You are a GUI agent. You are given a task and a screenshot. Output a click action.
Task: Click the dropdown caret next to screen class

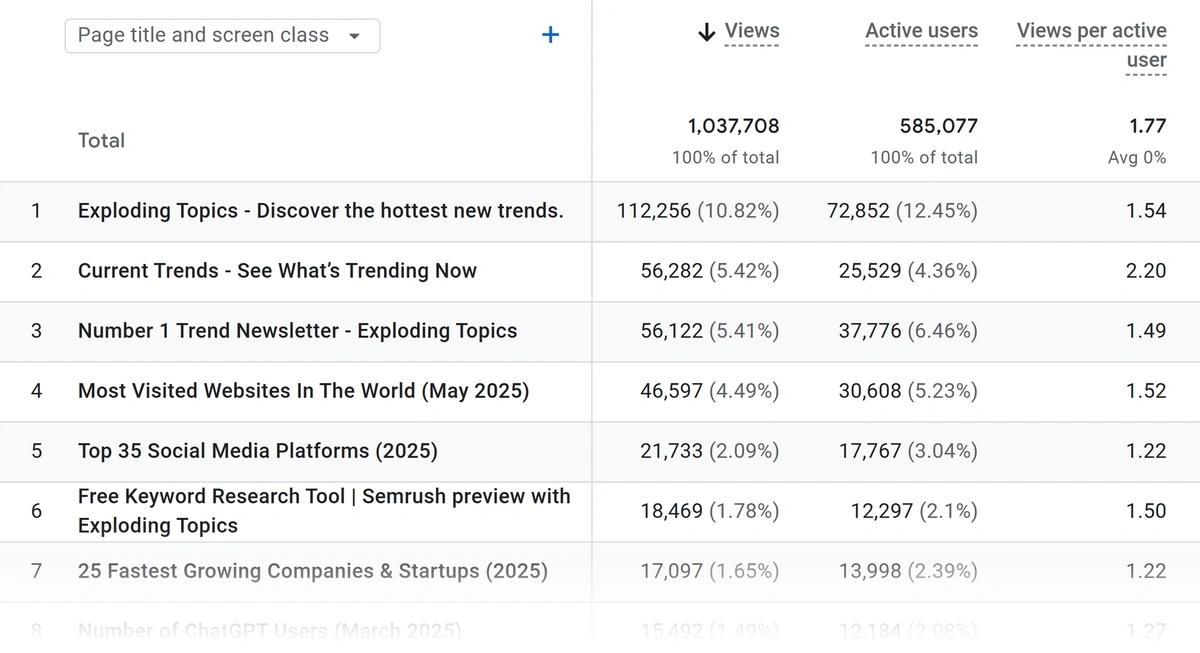point(354,36)
